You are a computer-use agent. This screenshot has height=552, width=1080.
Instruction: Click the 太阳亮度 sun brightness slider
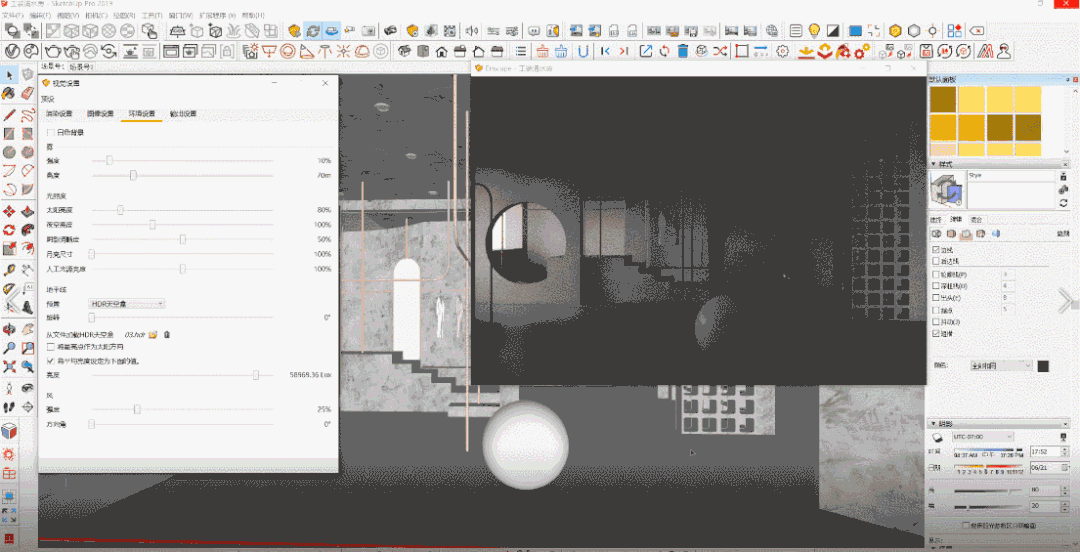(183, 209)
